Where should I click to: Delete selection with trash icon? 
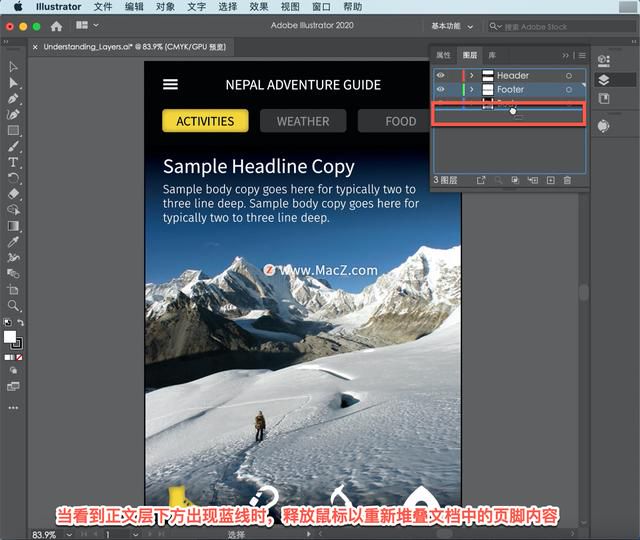pos(567,180)
